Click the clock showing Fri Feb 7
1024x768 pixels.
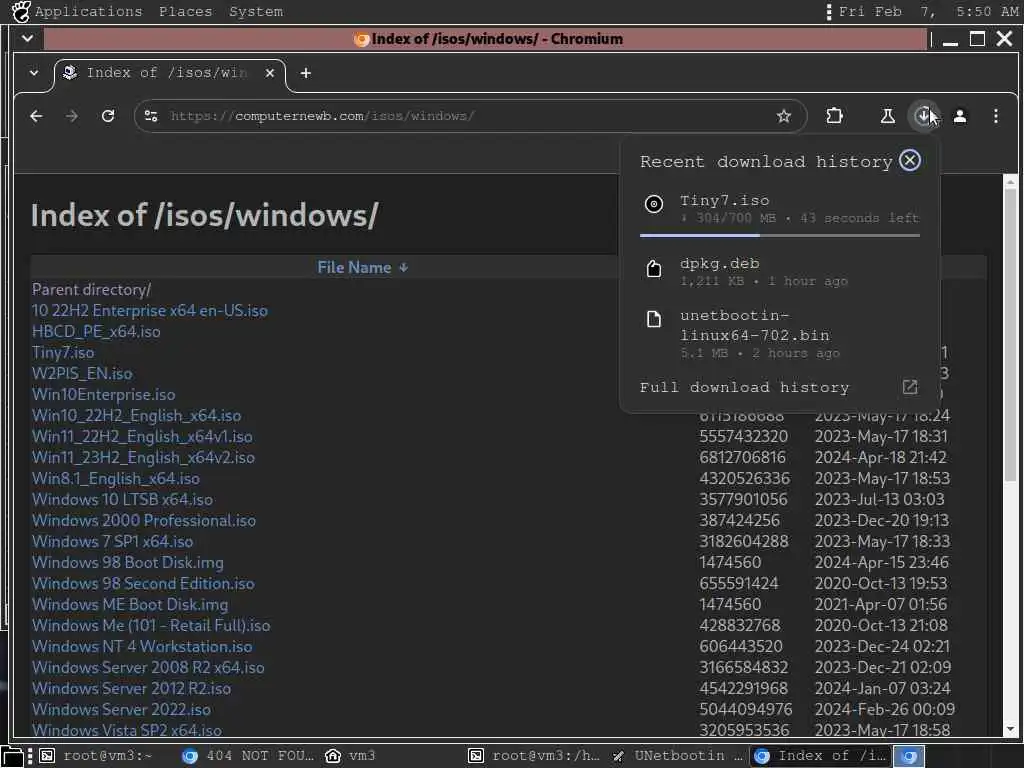tap(927, 11)
